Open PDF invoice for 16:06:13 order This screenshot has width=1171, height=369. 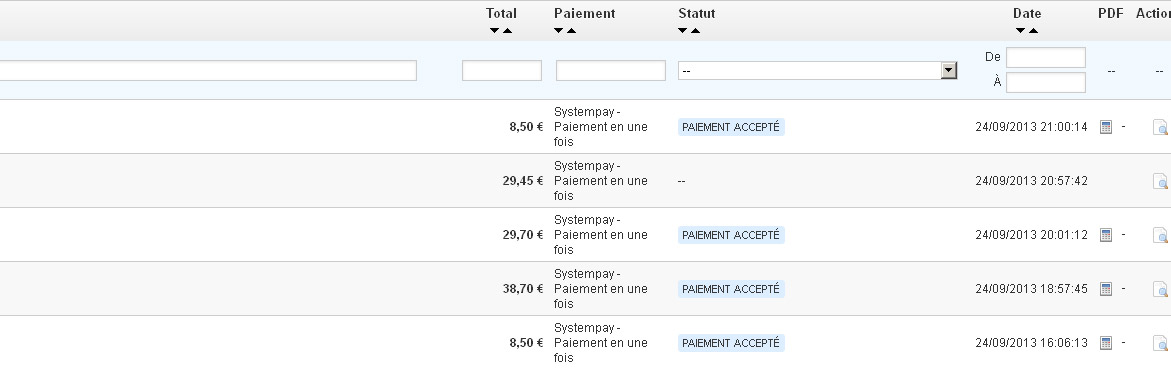pos(1106,343)
